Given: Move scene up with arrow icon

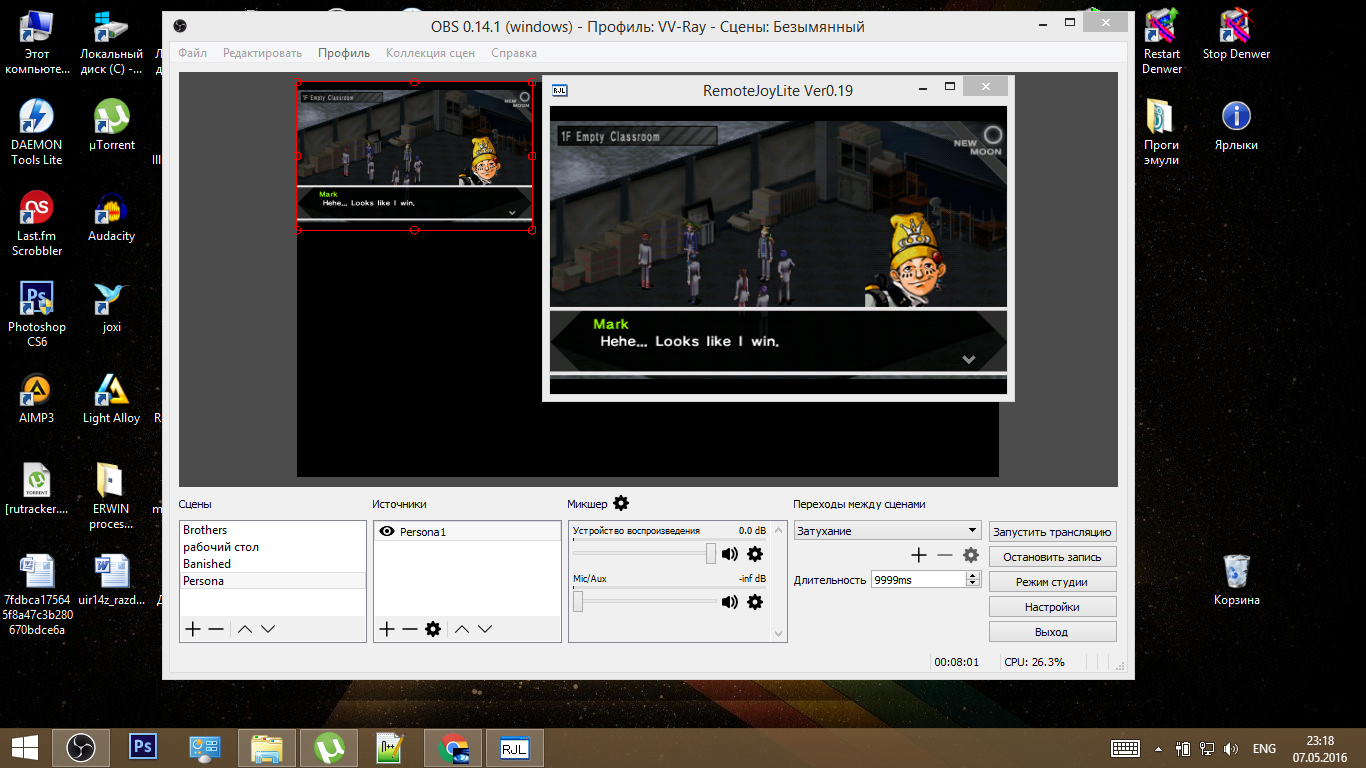Looking at the screenshot, I should coord(245,629).
